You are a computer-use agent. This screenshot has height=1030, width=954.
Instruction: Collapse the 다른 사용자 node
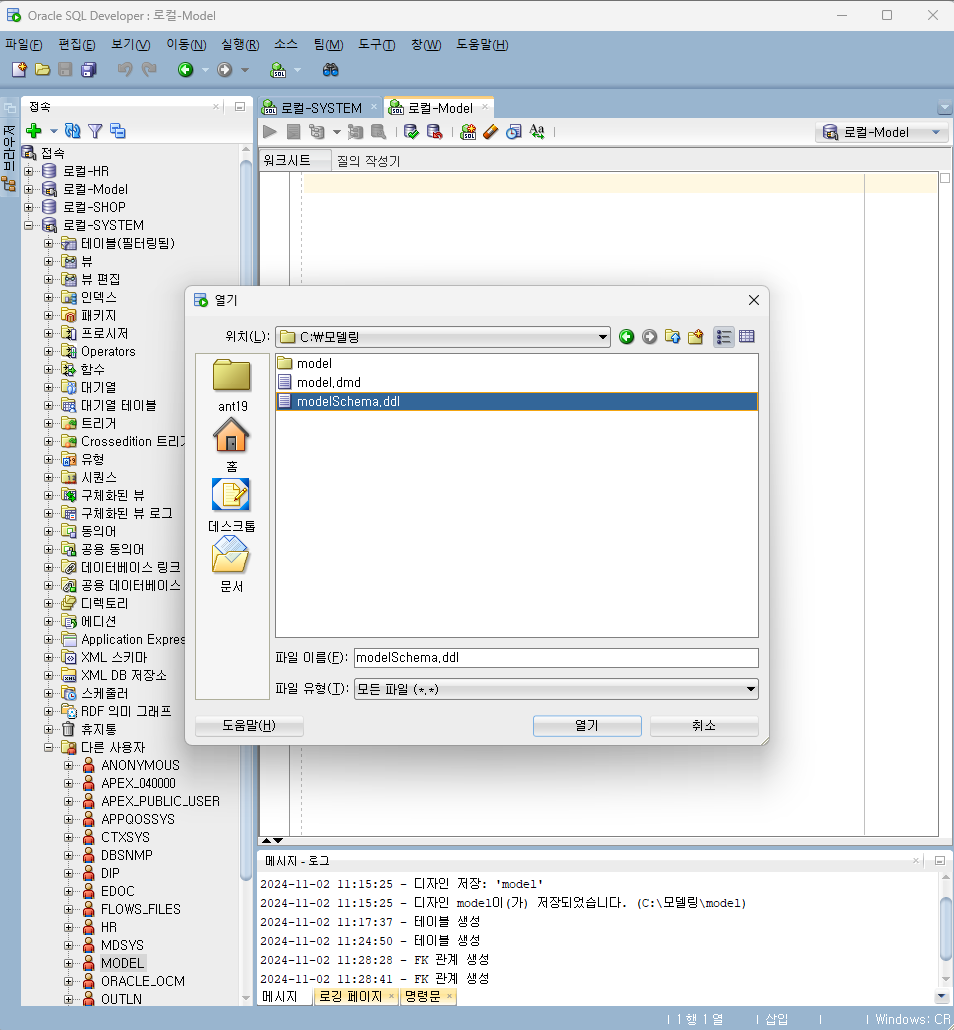49,748
